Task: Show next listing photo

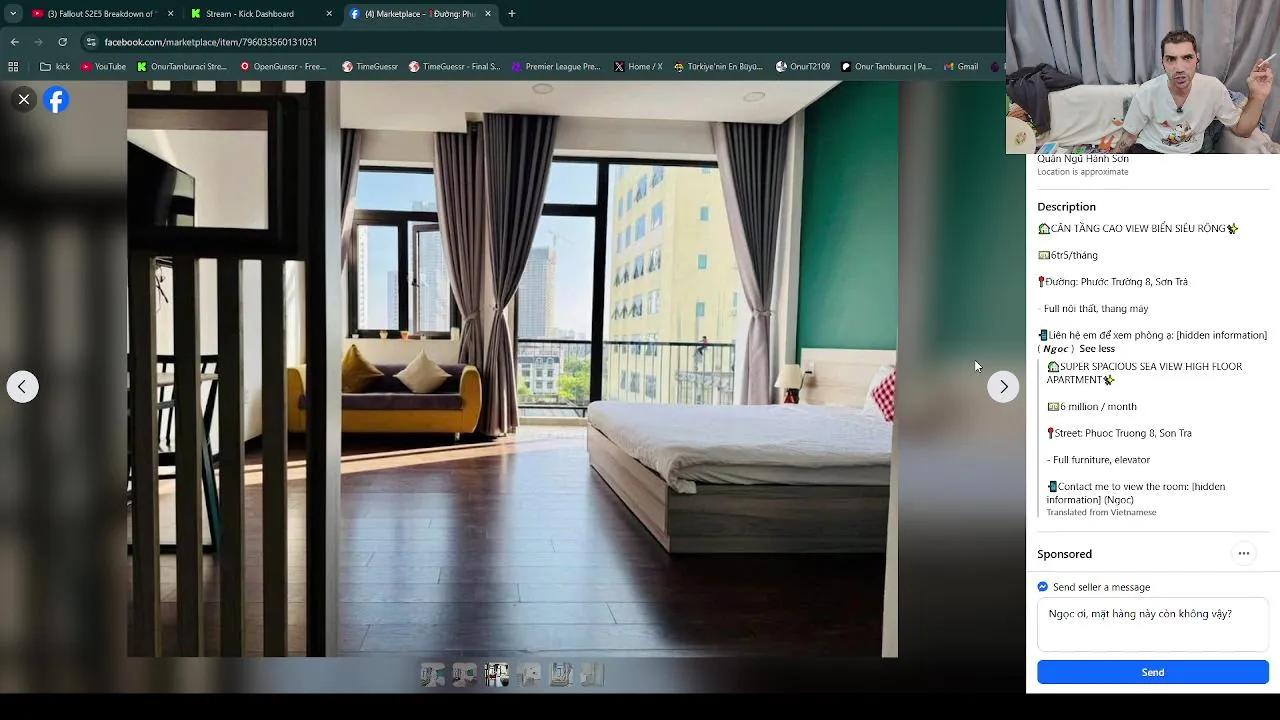Action: pyautogui.click(x=1003, y=387)
